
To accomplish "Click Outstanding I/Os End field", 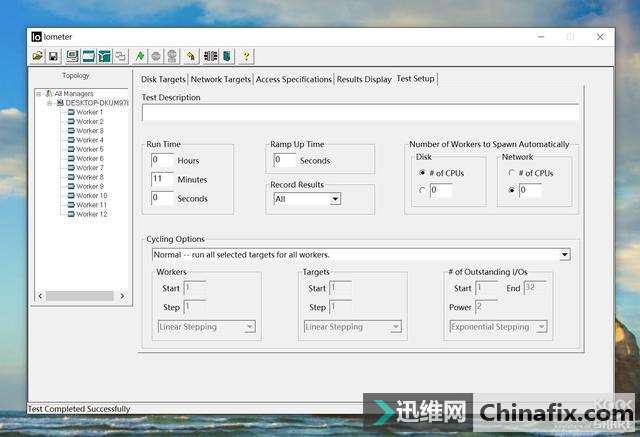I will tap(535, 288).
